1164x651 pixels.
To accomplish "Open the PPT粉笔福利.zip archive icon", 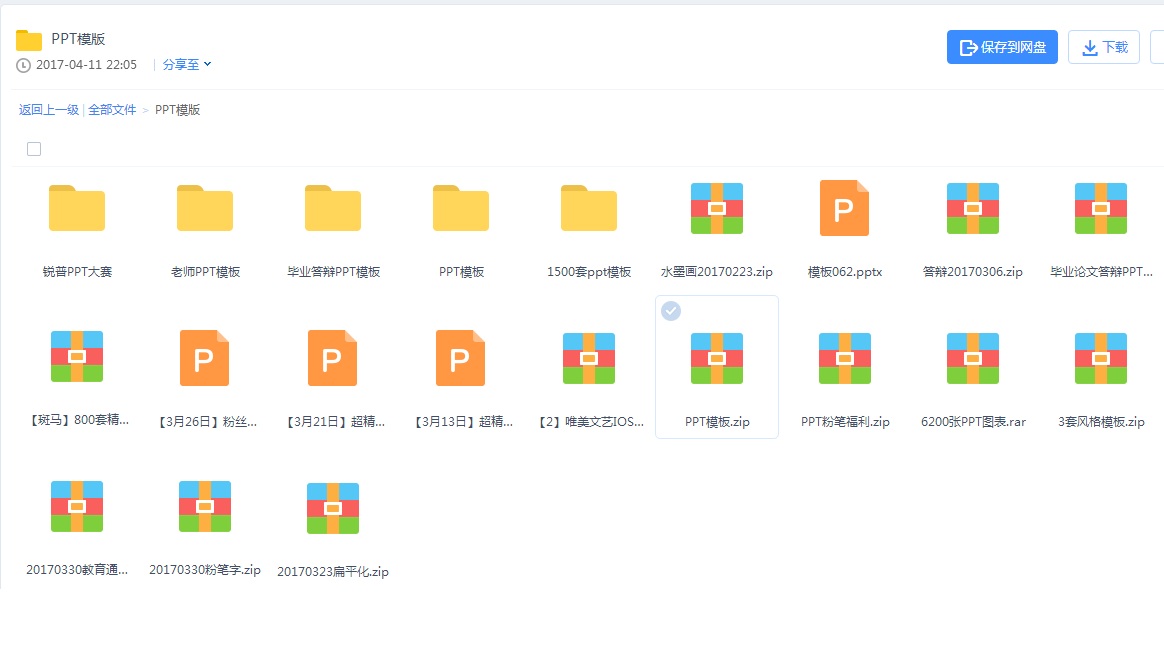I will point(845,357).
